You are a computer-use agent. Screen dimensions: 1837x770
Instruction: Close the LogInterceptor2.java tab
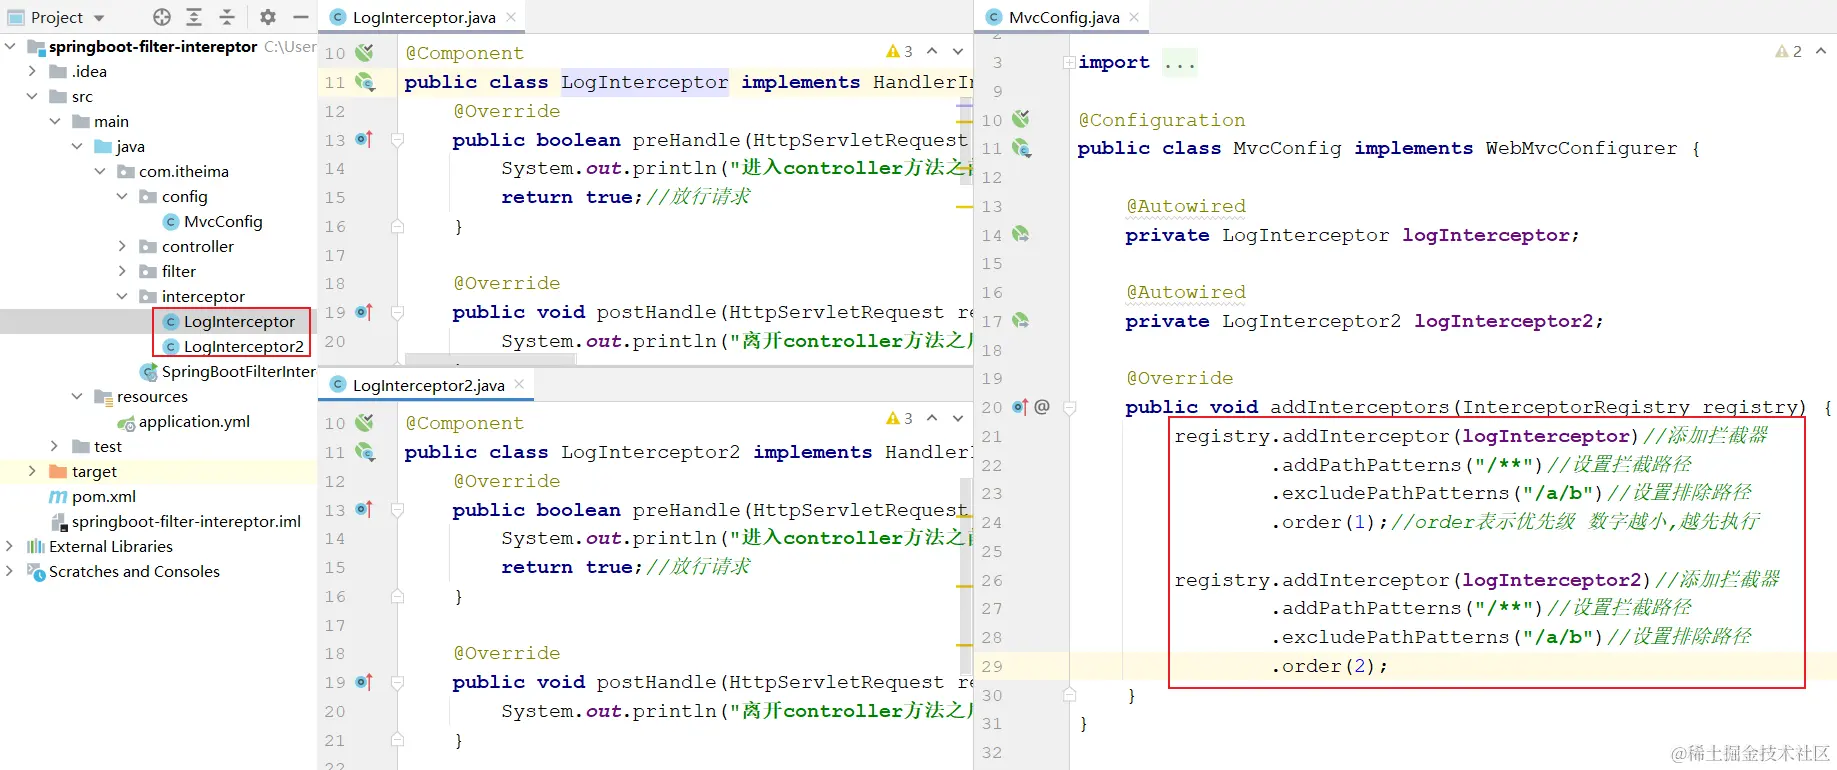(x=519, y=384)
